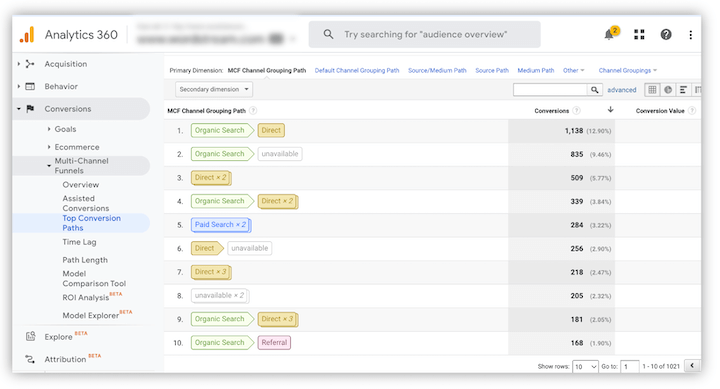Switch to the pivot view icon
The height and width of the screenshot is (389, 720).
pos(697,90)
